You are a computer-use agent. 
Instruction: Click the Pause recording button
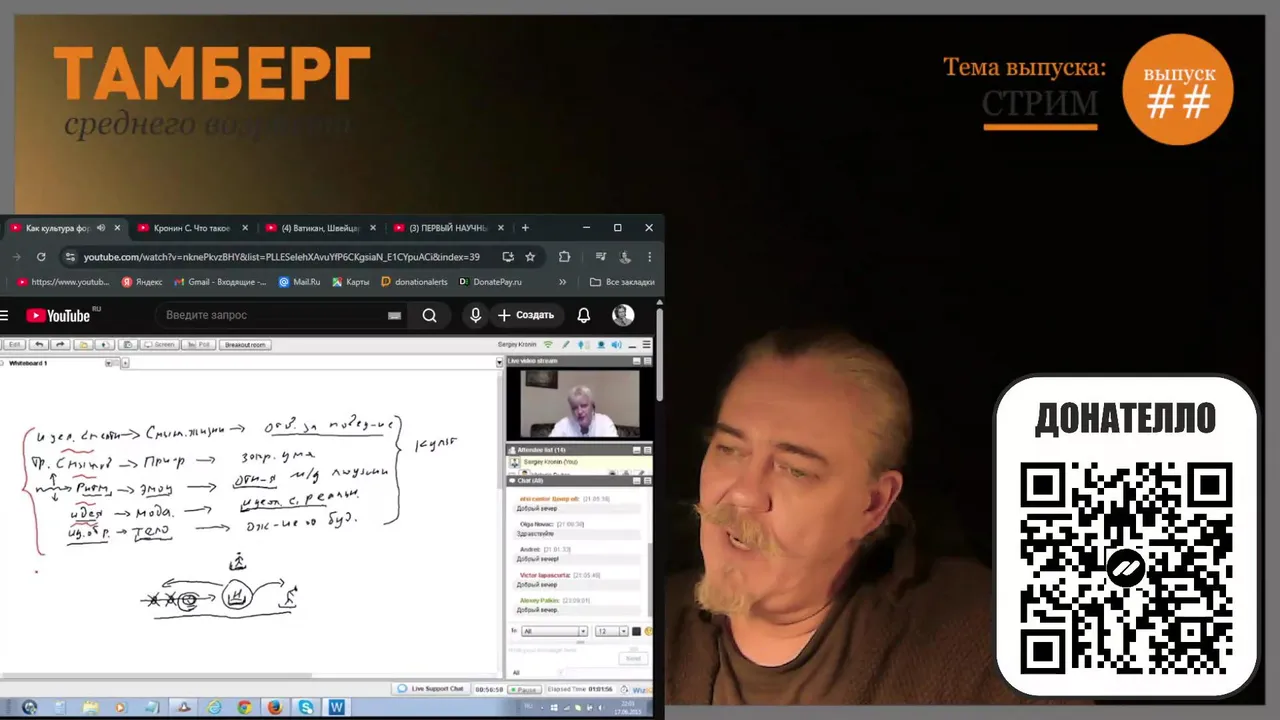(x=524, y=689)
